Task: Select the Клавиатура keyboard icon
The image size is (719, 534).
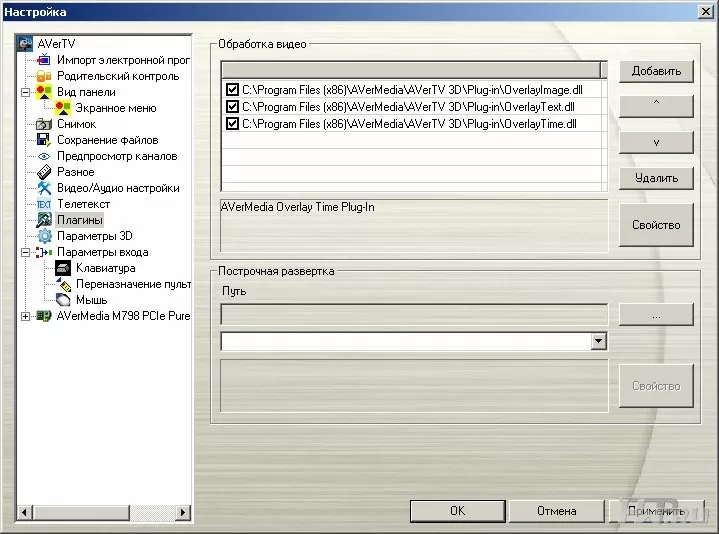Action: click(x=63, y=268)
